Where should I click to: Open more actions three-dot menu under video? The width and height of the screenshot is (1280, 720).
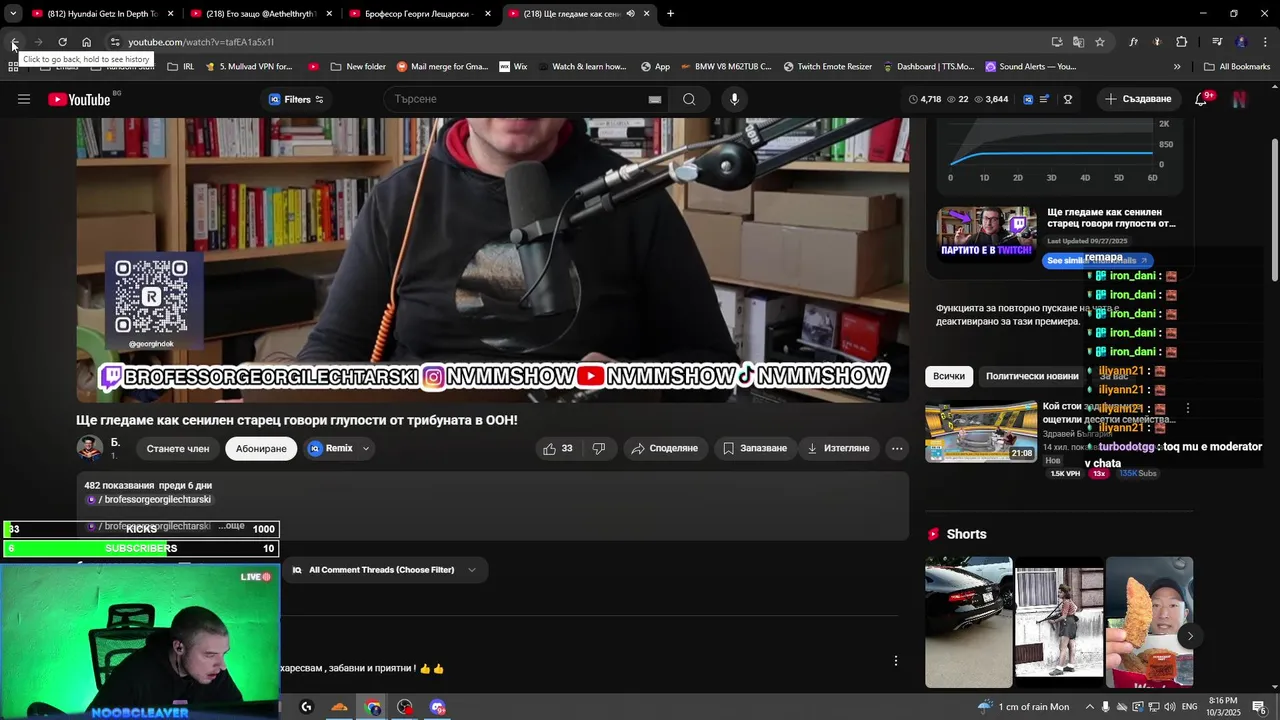pyautogui.click(x=897, y=448)
